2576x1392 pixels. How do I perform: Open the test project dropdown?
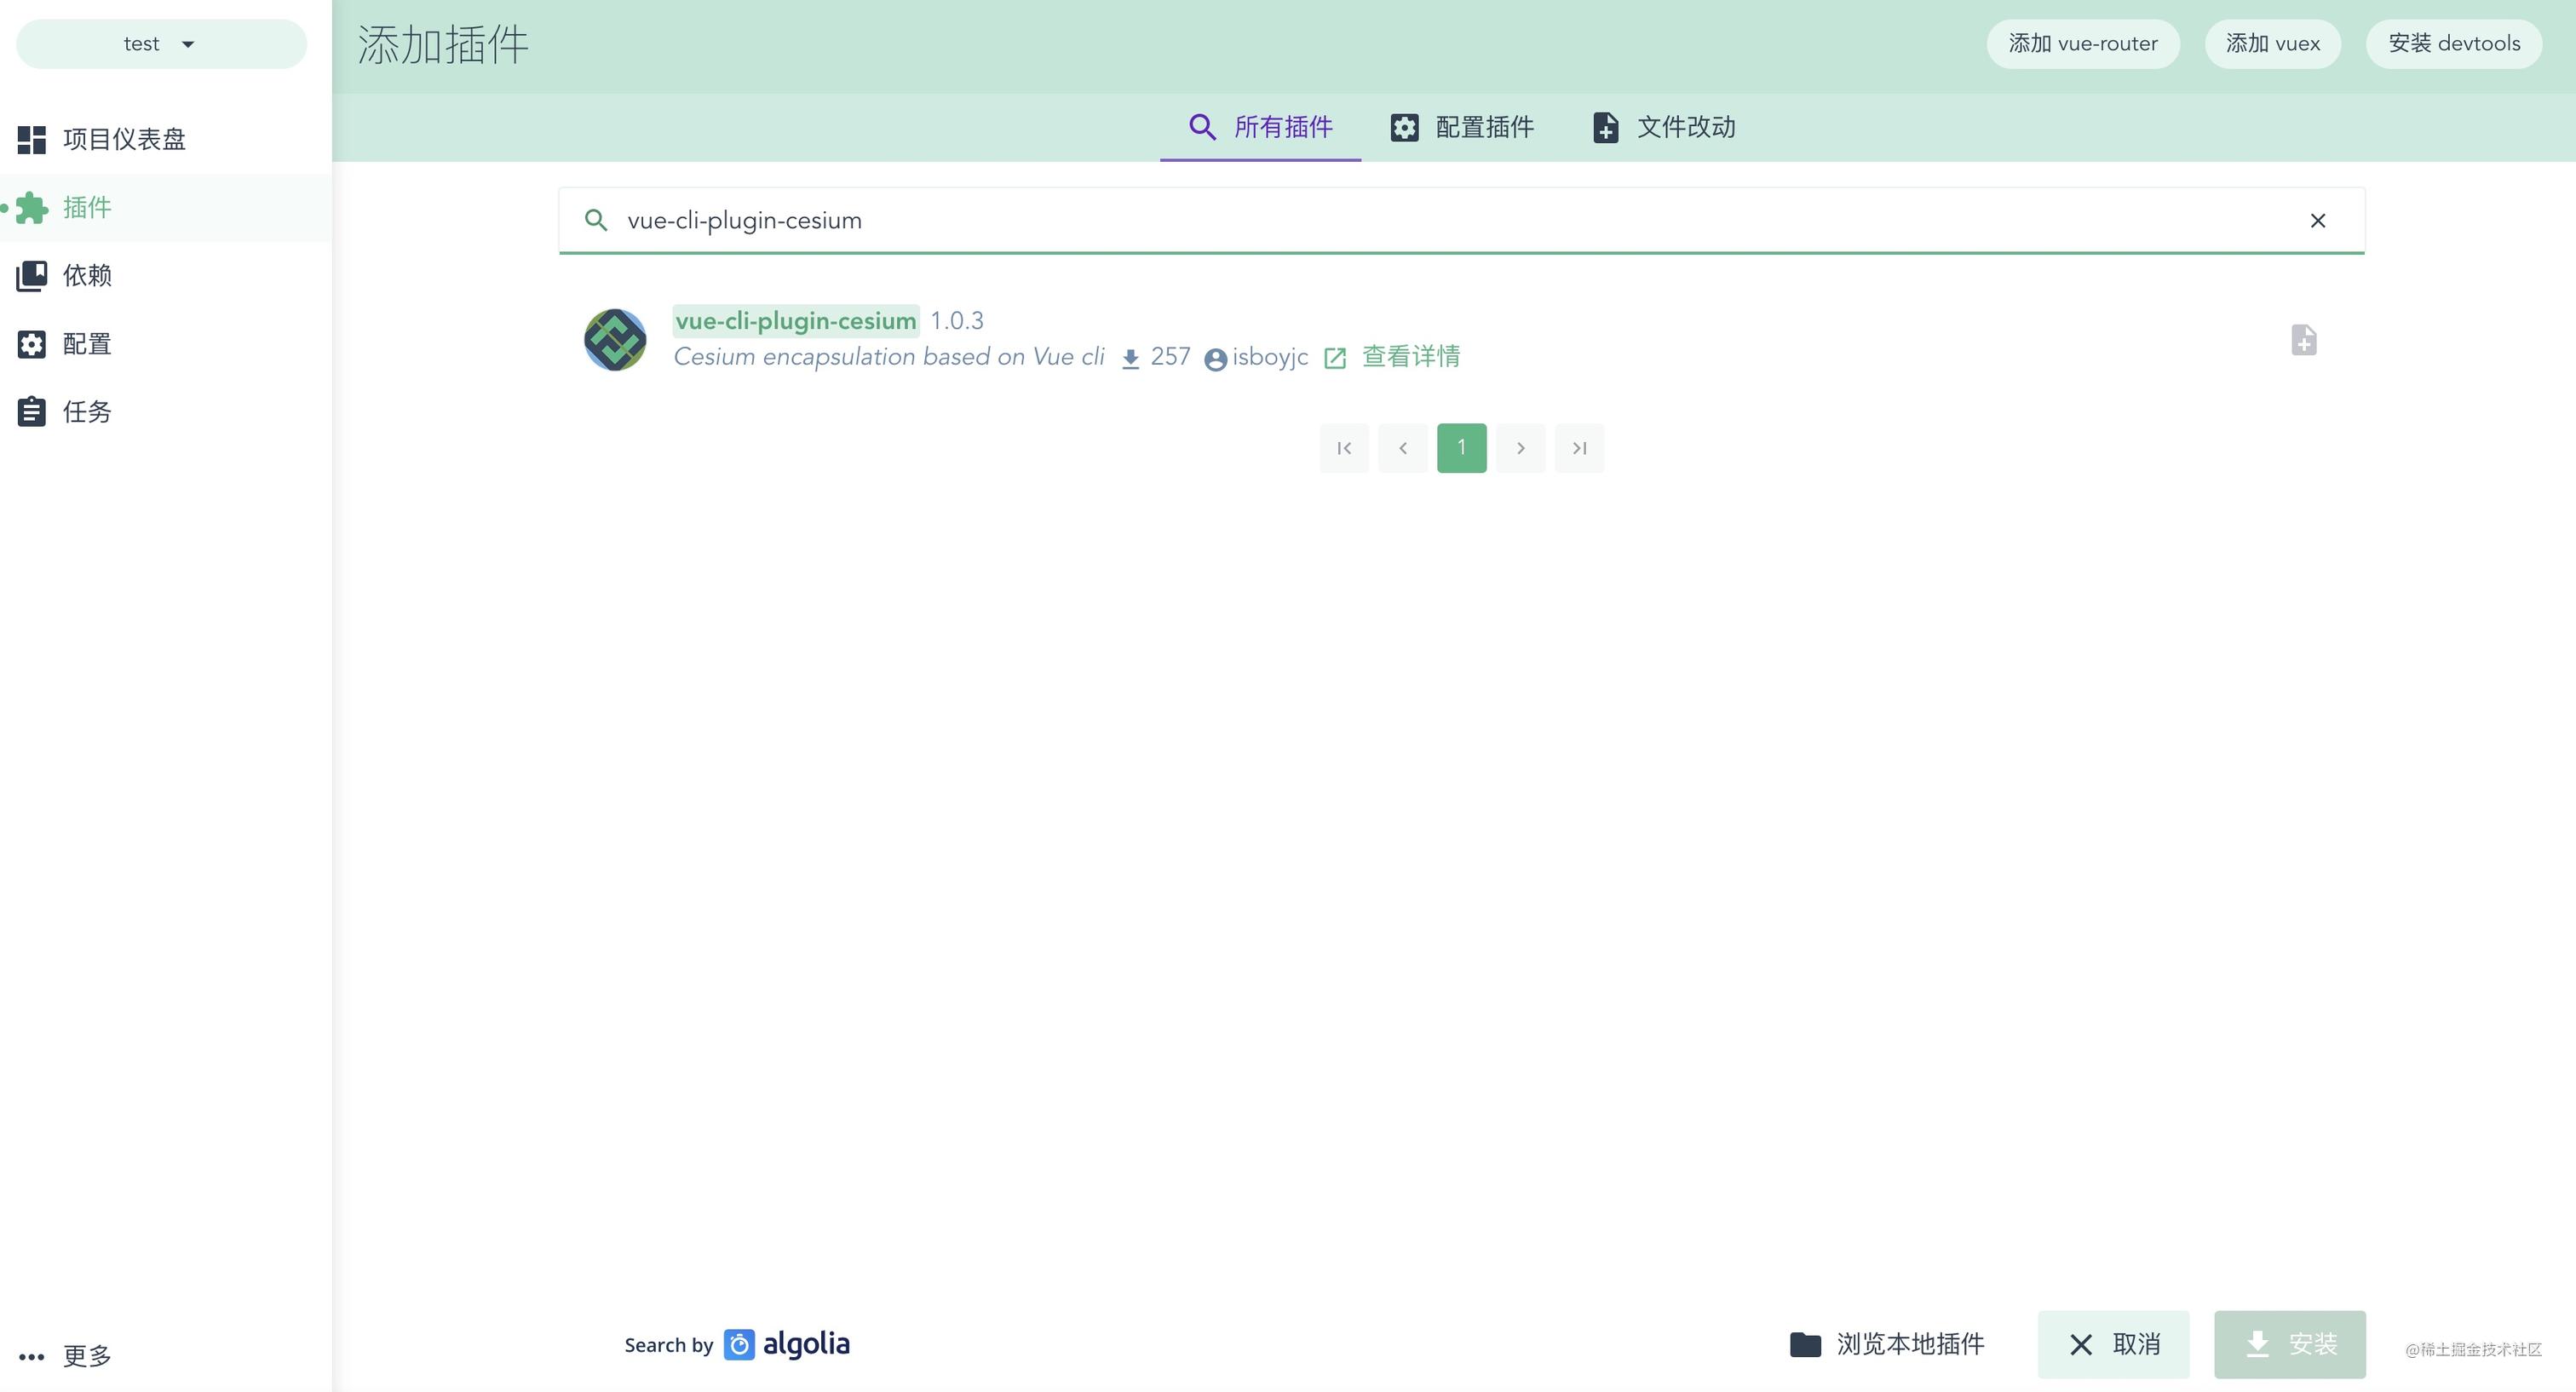pos(161,44)
